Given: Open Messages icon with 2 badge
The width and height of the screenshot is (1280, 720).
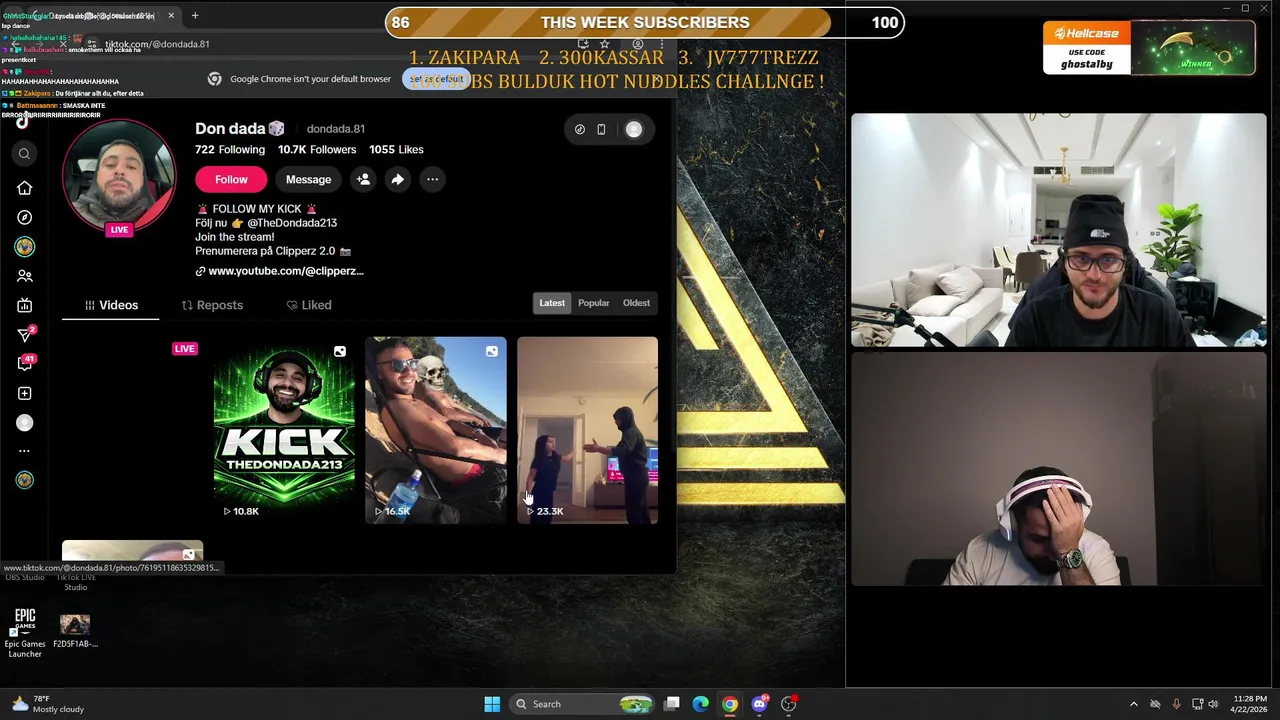Looking at the screenshot, I should click(x=25, y=335).
